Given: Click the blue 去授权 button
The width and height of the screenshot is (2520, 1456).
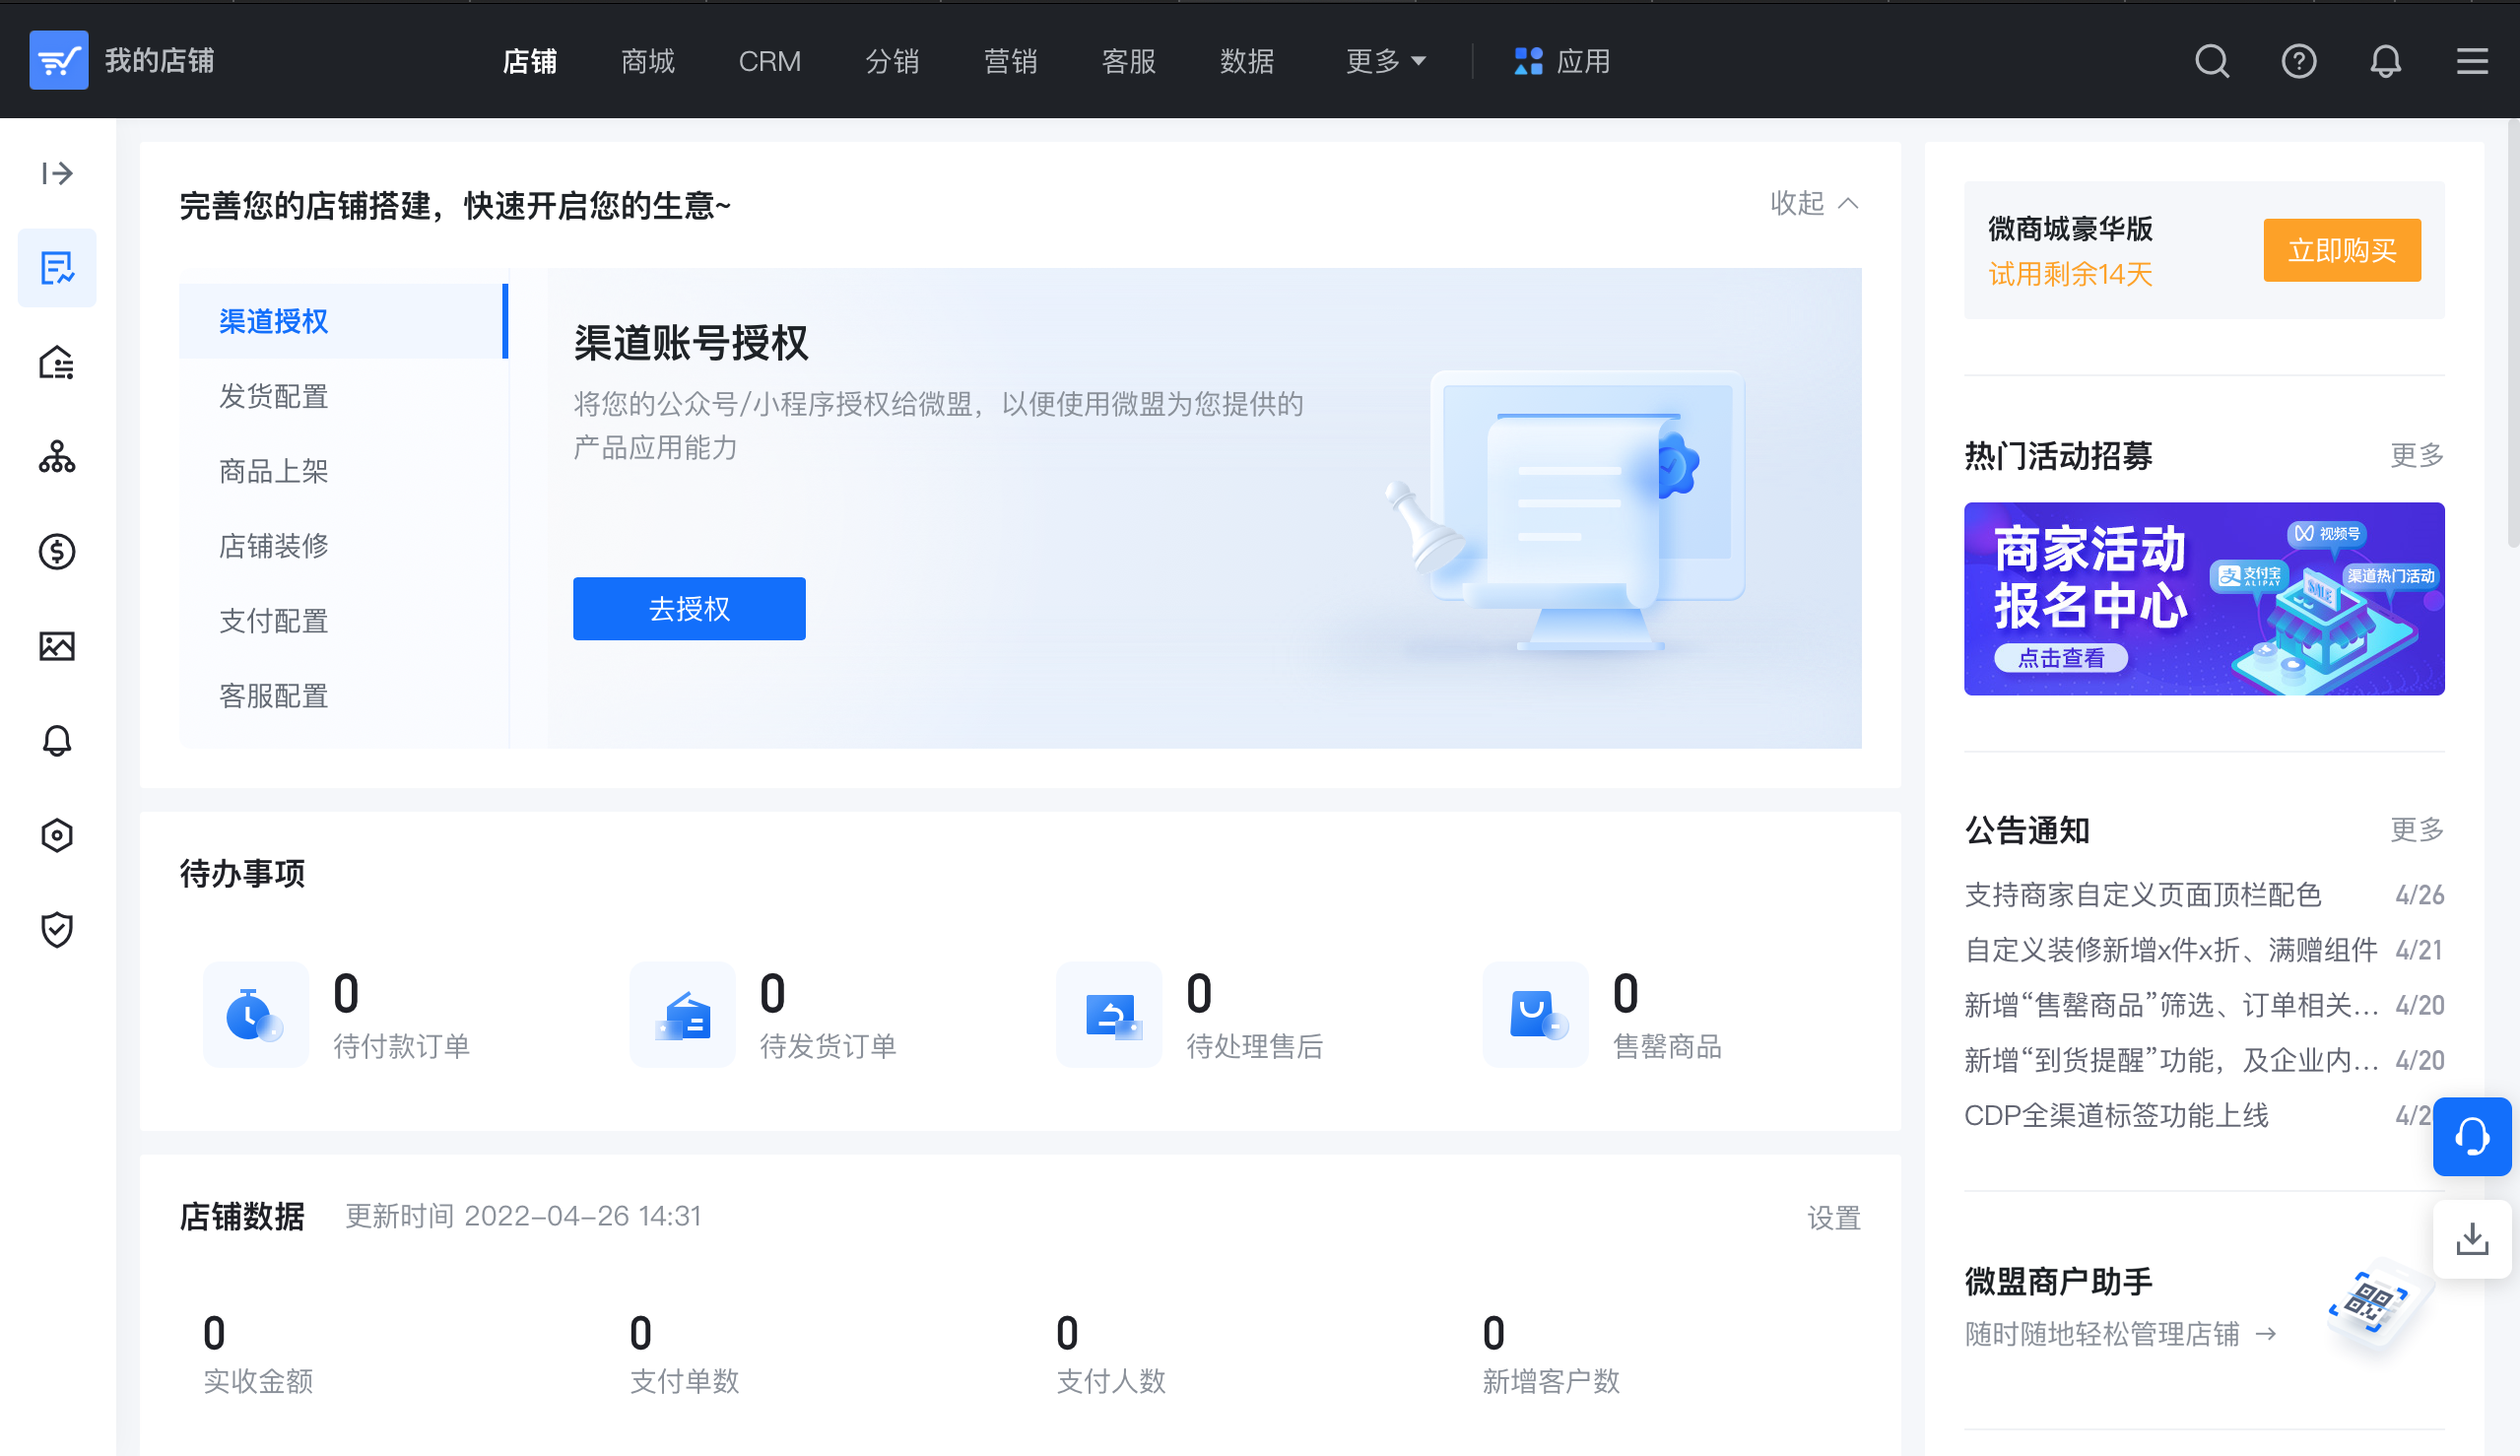Looking at the screenshot, I should 688,608.
